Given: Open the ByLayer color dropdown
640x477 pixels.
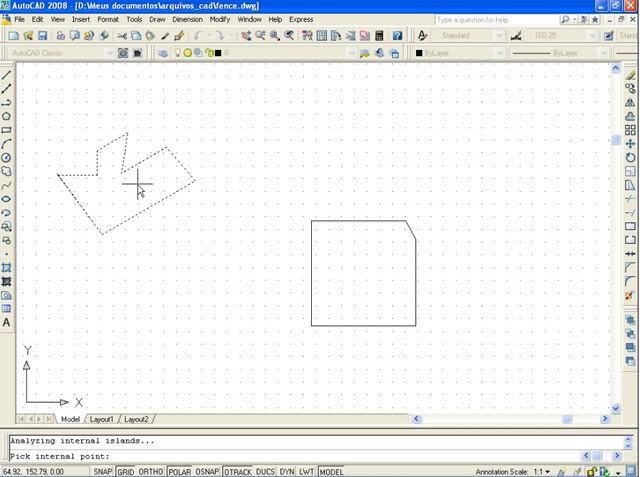Looking at the screenshot, I should (500, 53).
